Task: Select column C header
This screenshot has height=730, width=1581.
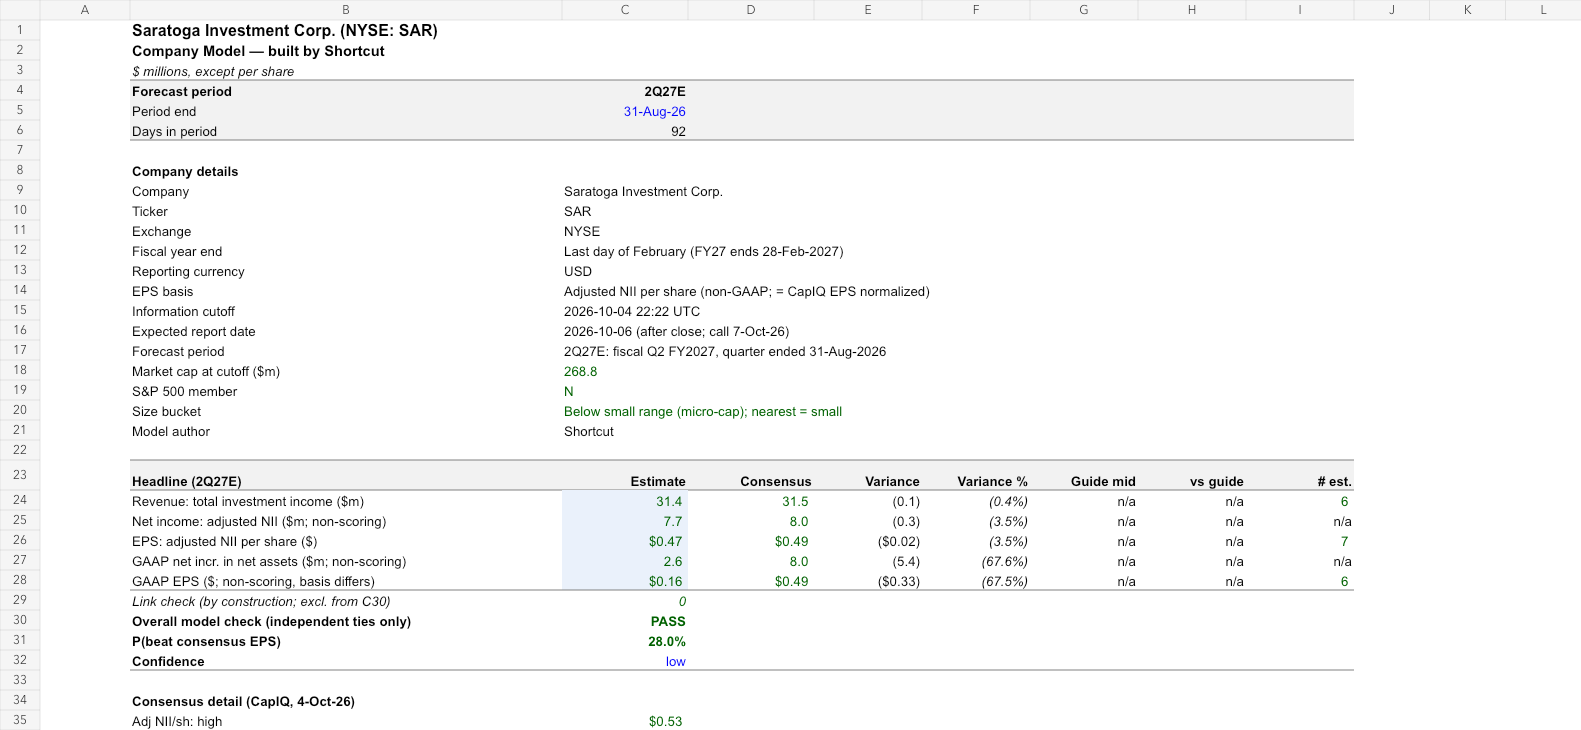Action: tap(625, 10)
